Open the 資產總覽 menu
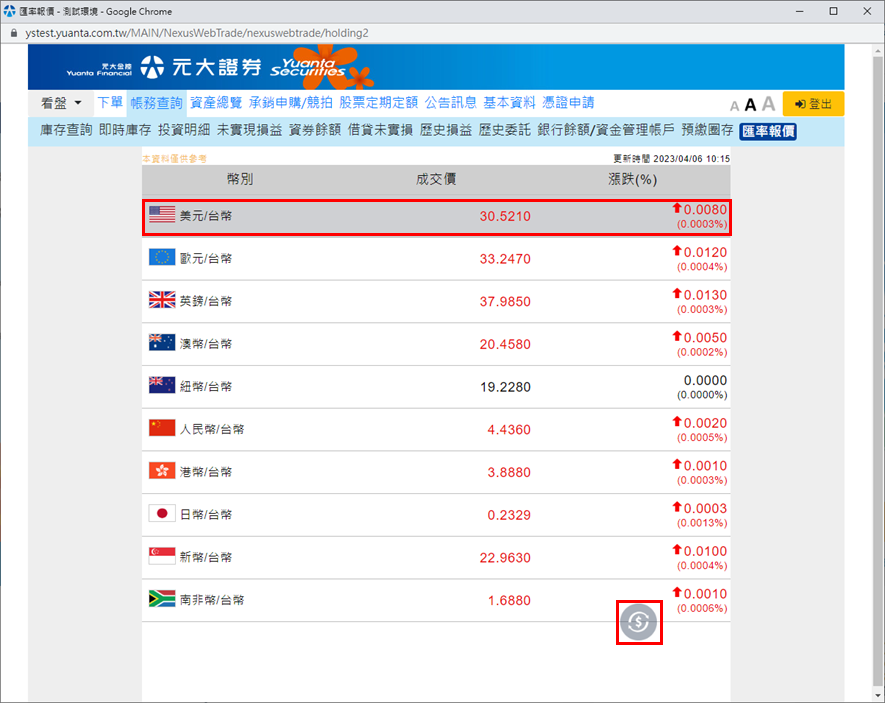This screenshot has height=703, width=885. (216, 103)
